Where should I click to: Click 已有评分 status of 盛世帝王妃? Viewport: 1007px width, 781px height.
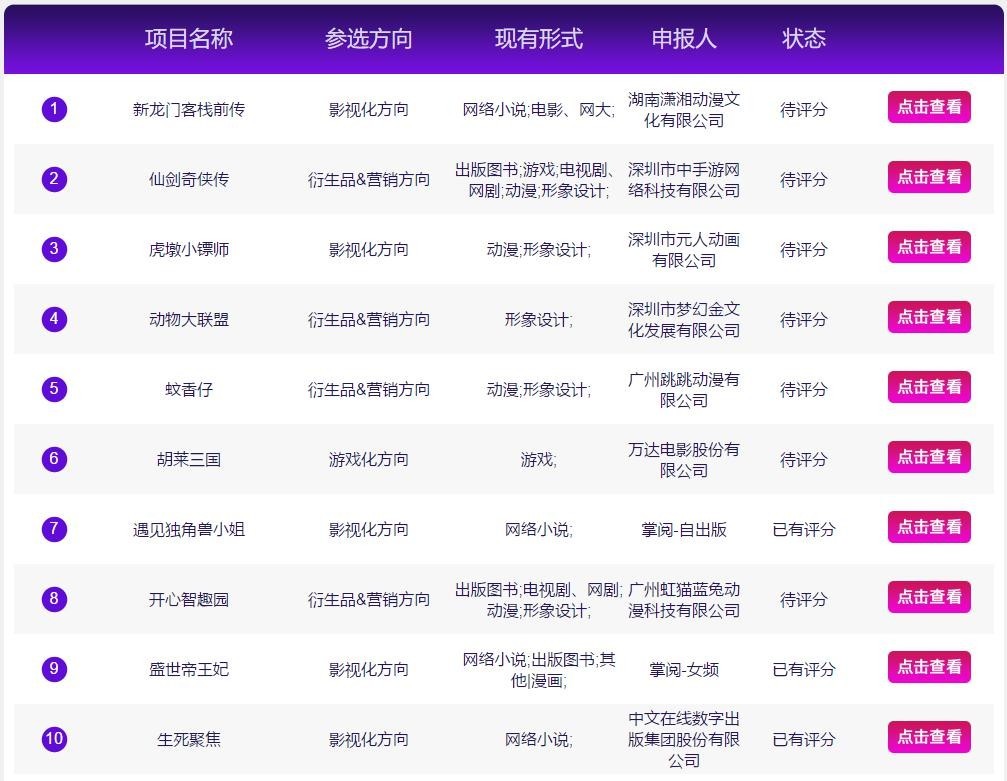[x=804, y=669]
